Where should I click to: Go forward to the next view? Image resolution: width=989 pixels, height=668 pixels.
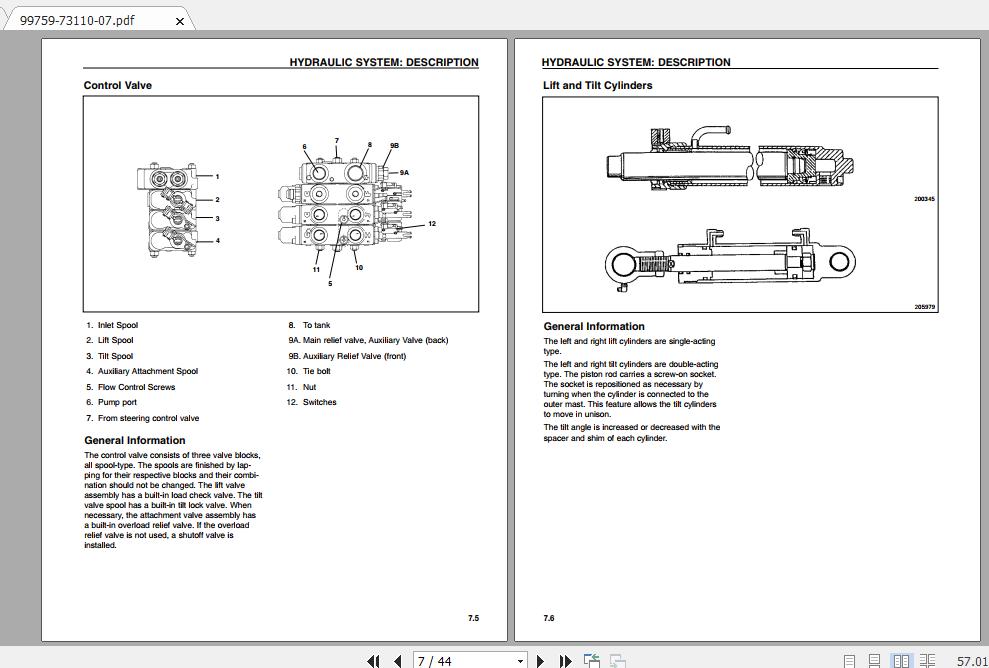(x=616, y=661)
